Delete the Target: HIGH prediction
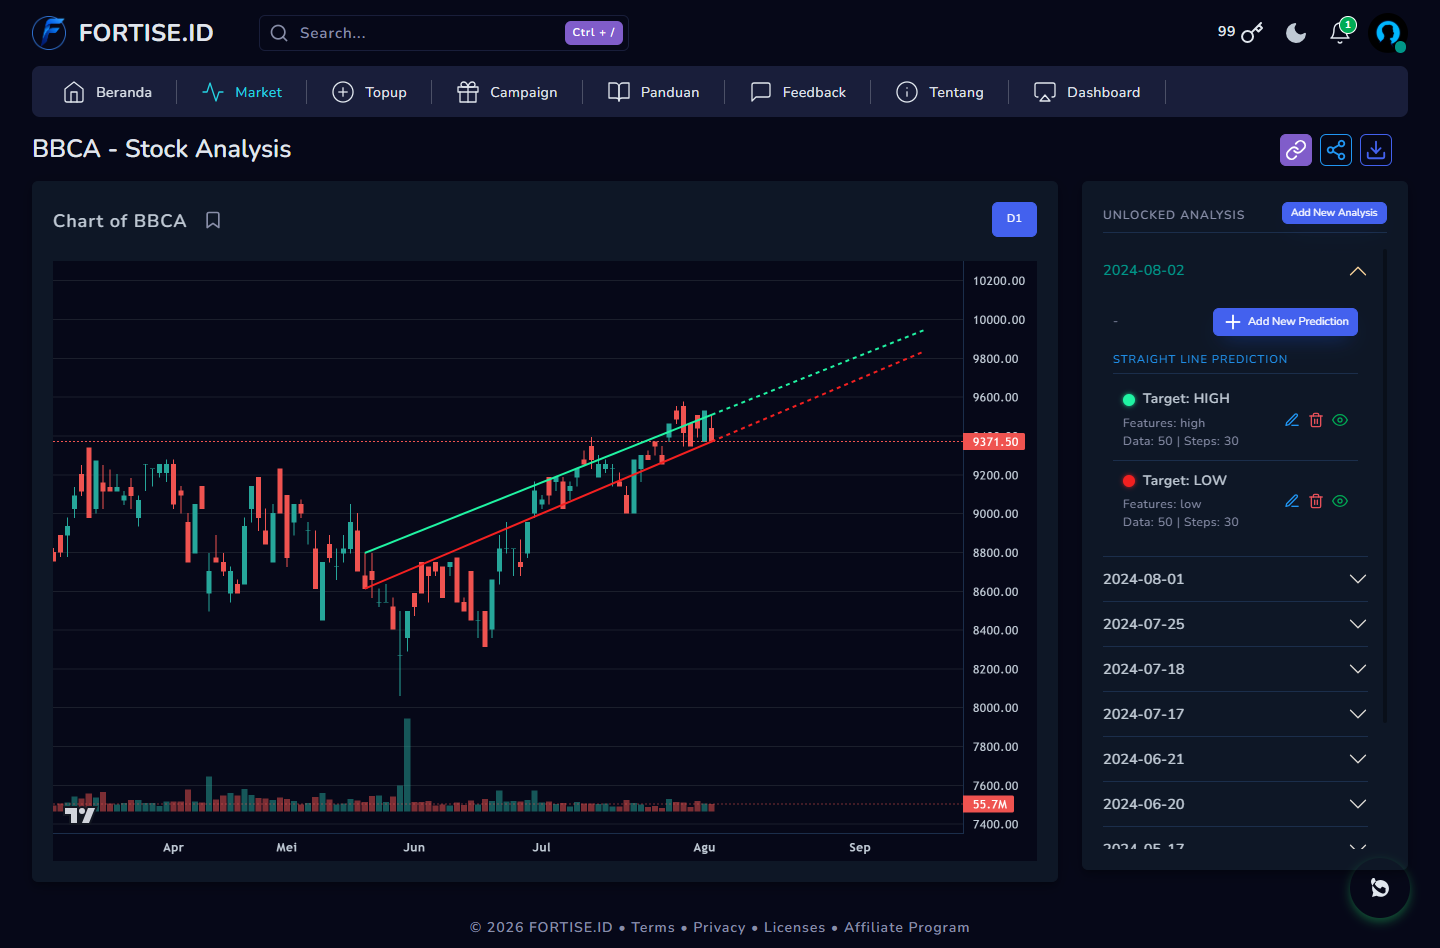 (x=1316, y=420)
